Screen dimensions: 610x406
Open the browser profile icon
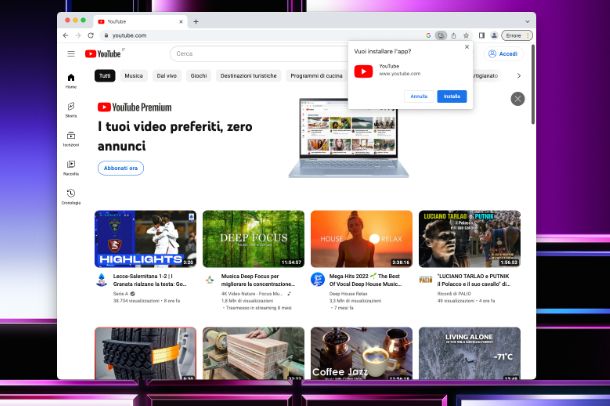[x=494, y=35]
